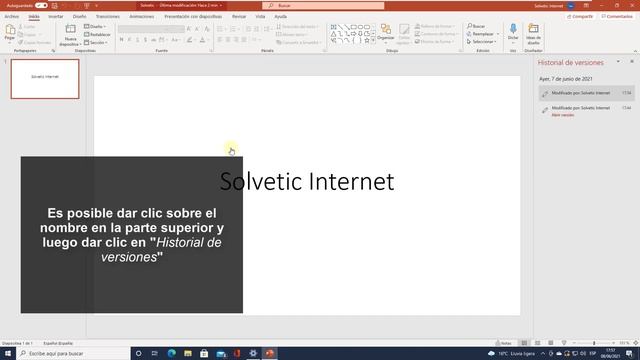Image resolution: width=640 pixels, height=360 pixels.
Task: Open the Revisar tab
Action: tap(239, 16)
